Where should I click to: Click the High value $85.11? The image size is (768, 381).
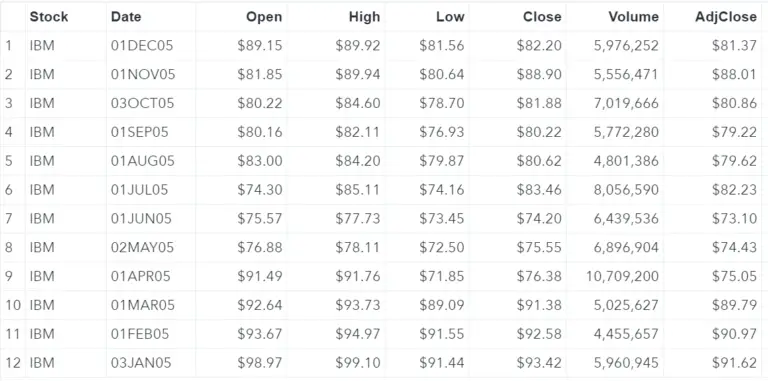358,190
